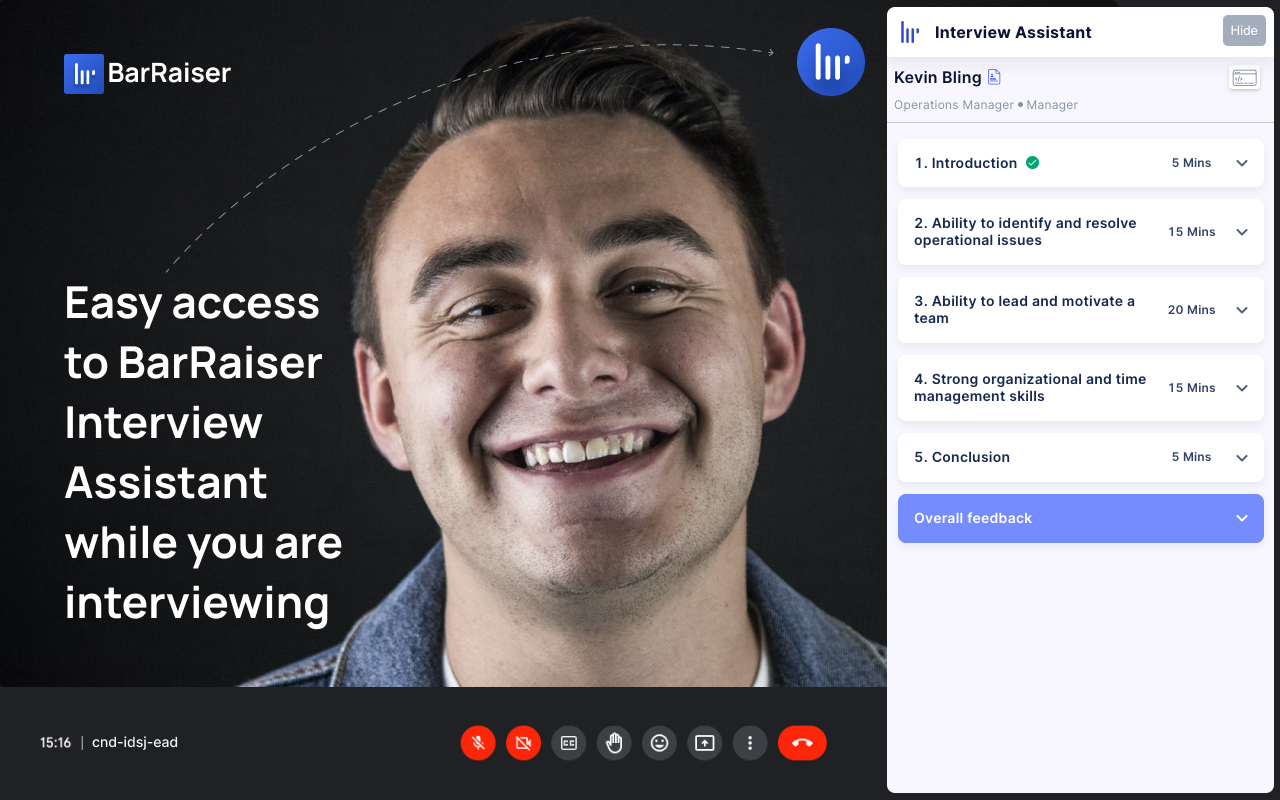Raise hand in the meeting

tap(614, 743)
